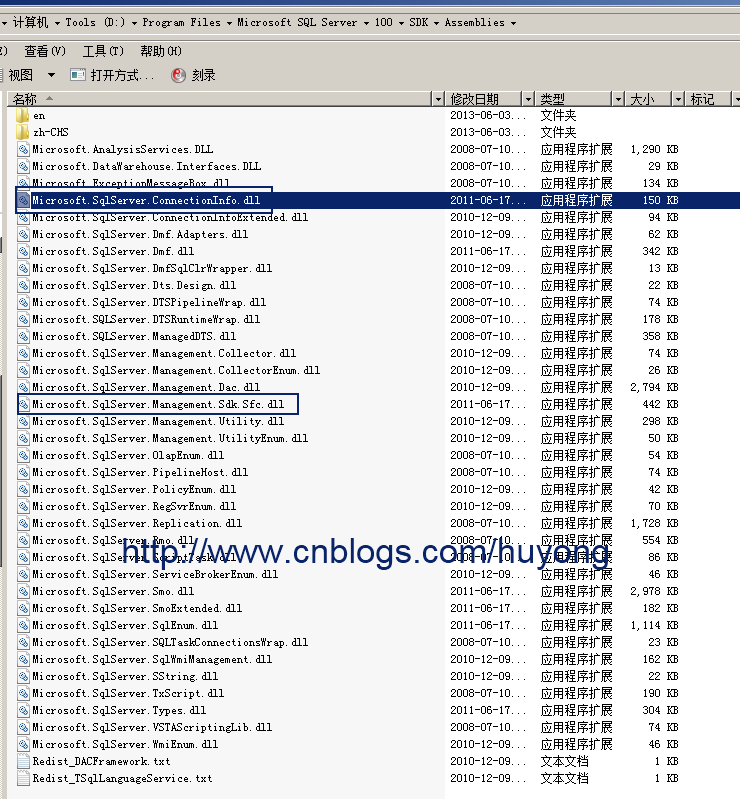Select Microsoft.SqlServer.PolicyEnum.dll file name
Screen dimensions: 740x799
point(134,489)
